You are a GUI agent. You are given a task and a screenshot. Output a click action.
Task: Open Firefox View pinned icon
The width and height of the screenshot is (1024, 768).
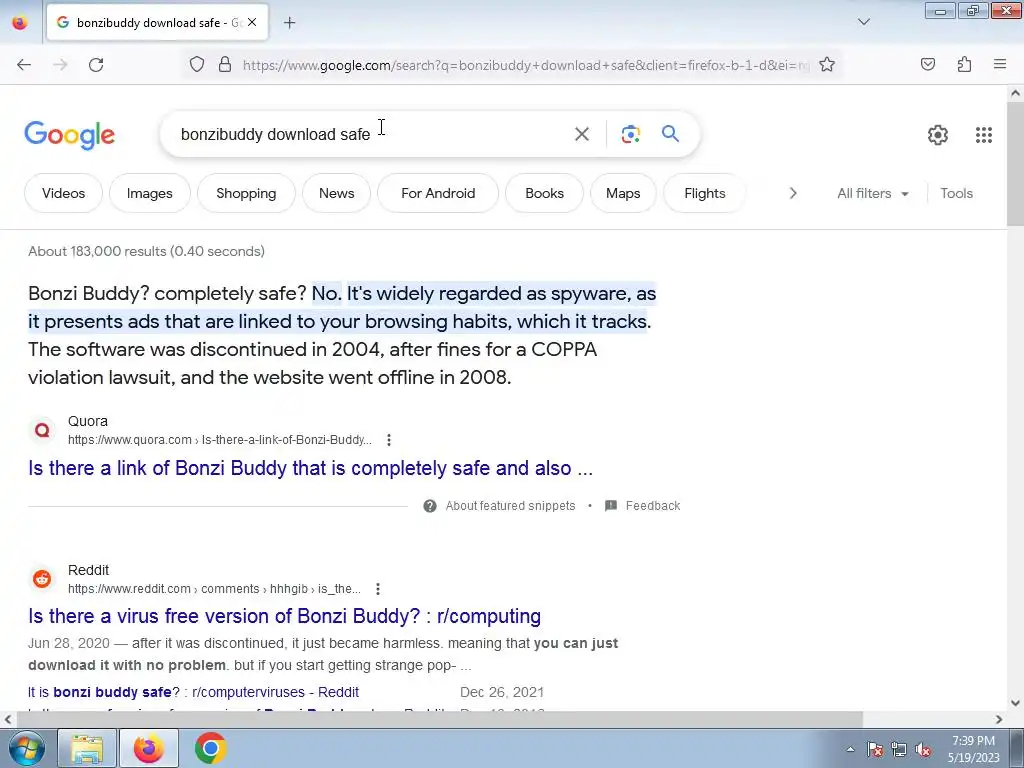[x=20, y=22]
